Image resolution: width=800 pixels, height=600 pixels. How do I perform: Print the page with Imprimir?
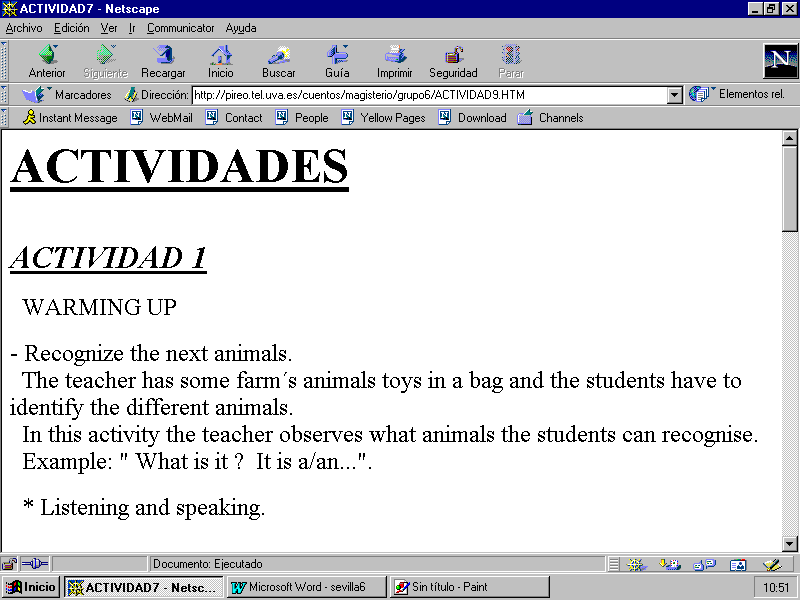(x=394, y=61)
